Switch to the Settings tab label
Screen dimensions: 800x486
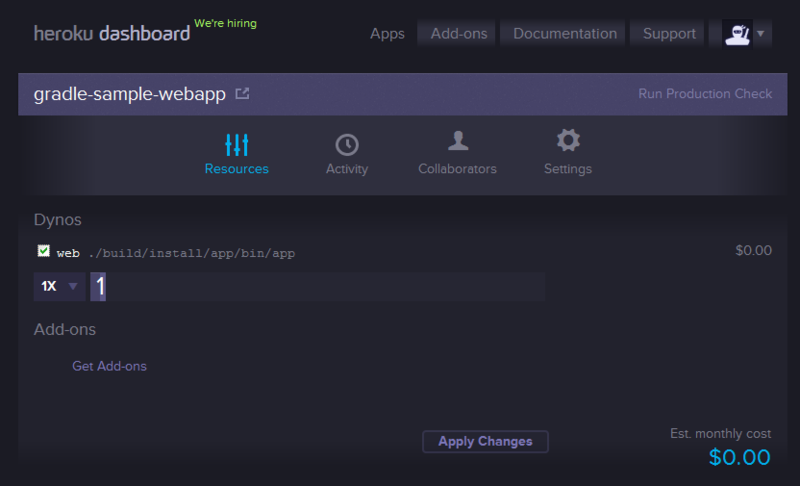568,169
